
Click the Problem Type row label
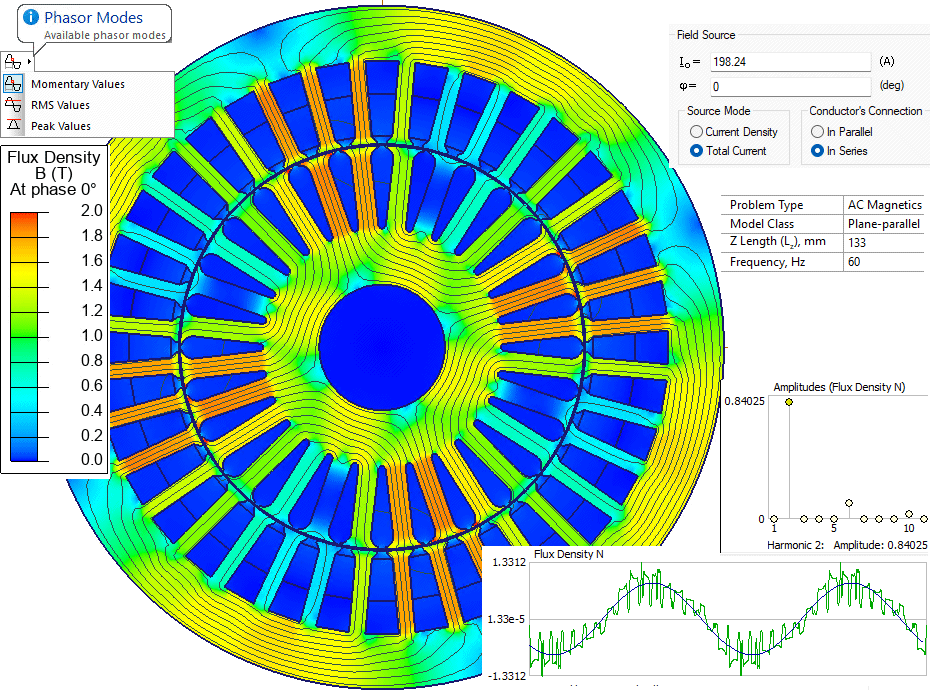click(766, 205)
